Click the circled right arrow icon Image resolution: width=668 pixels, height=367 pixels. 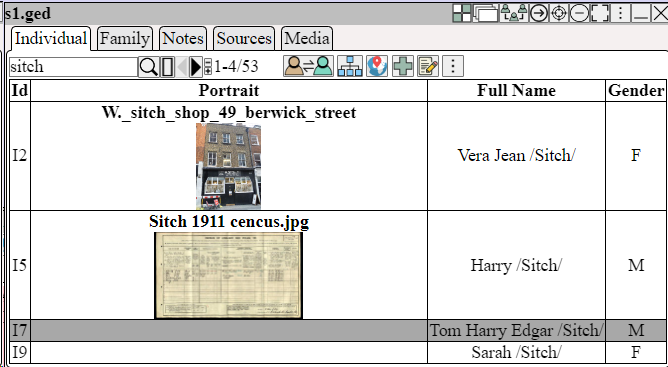(539, 13)
